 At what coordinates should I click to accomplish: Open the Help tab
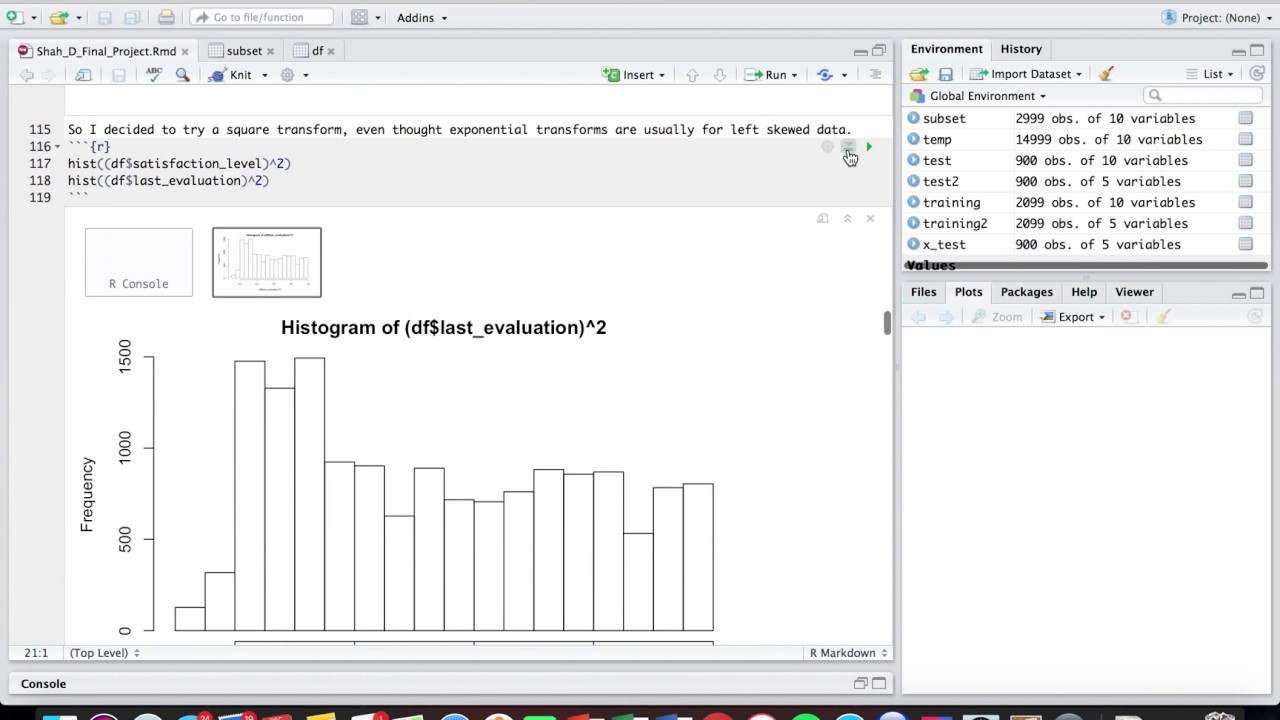point(1084,292)
